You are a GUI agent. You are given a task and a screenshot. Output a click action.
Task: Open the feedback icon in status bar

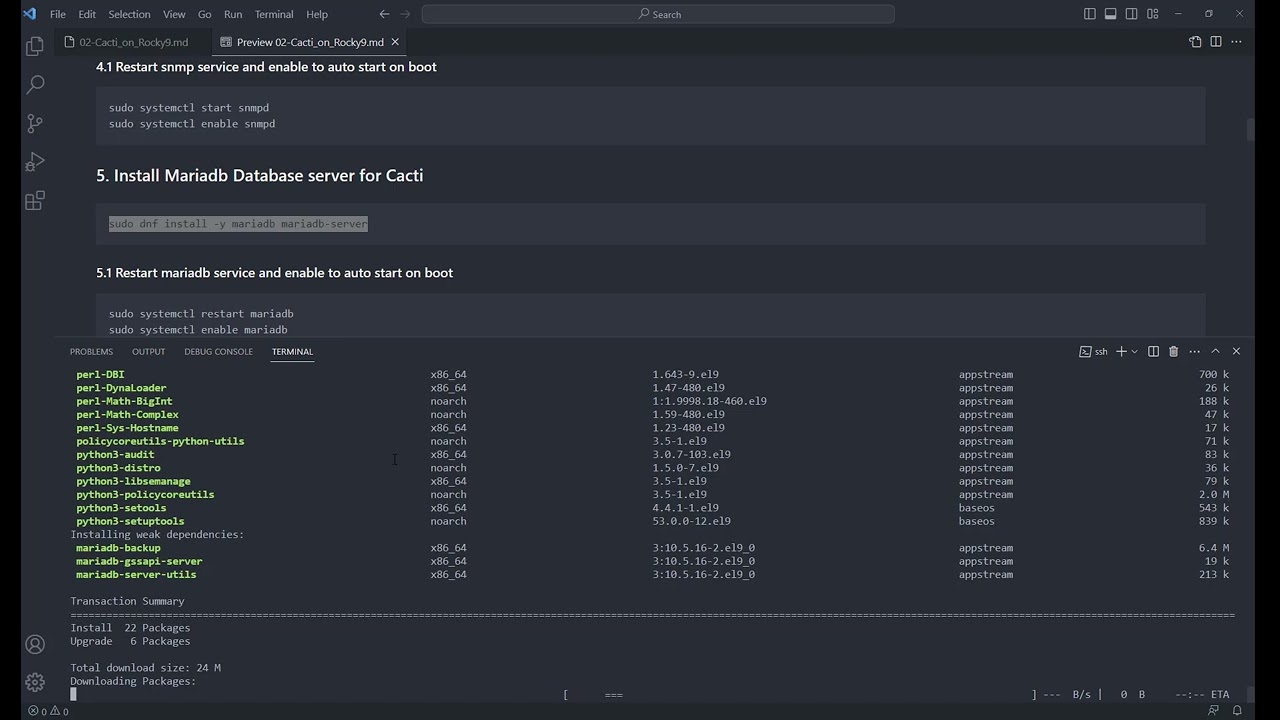(1213, 711)
